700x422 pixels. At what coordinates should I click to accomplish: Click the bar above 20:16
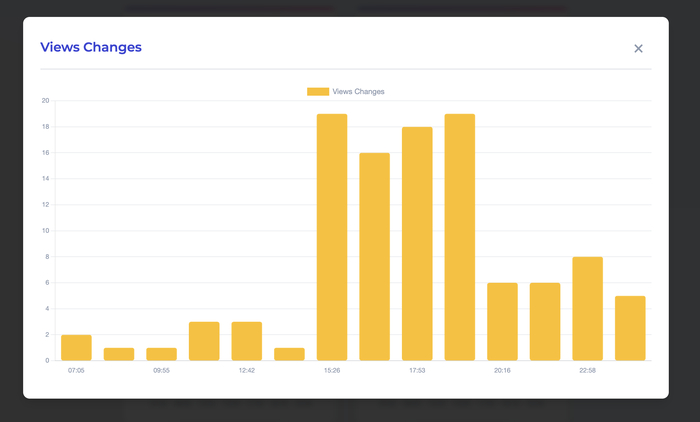(x=502, y=322)
